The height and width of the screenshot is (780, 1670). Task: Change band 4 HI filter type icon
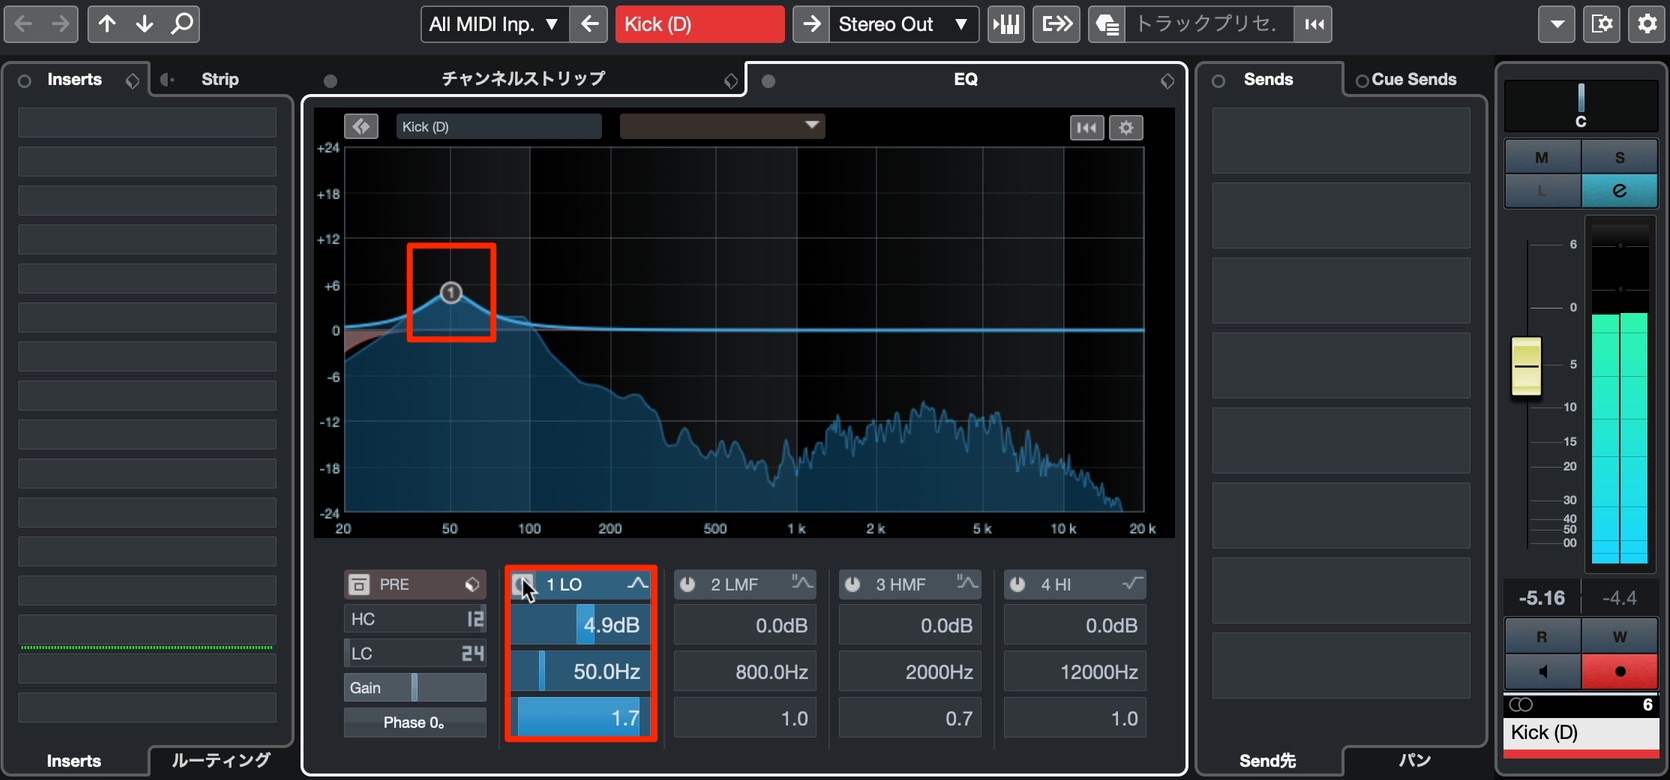point(1132,582)
